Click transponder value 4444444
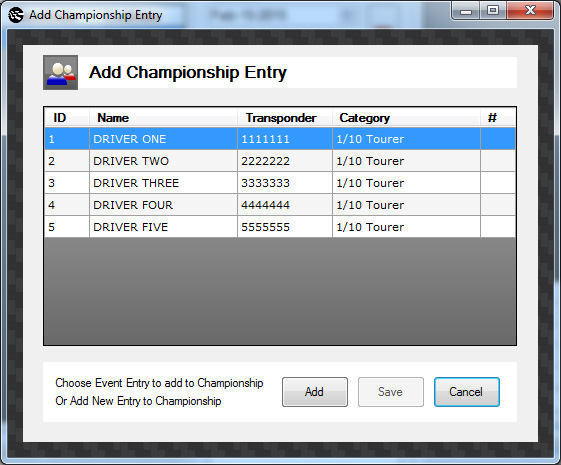This screenshot has height=465, width=561. pos(285,205)
